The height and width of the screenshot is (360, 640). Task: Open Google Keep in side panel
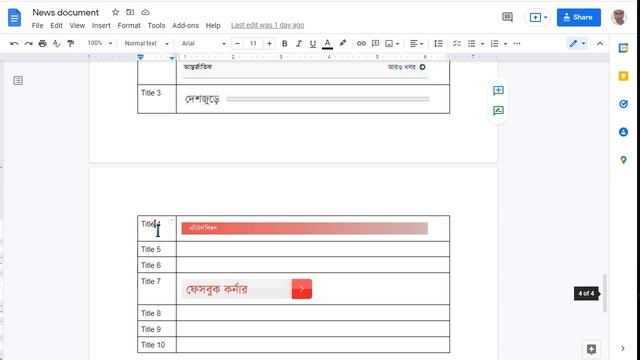tap(623, 76)
